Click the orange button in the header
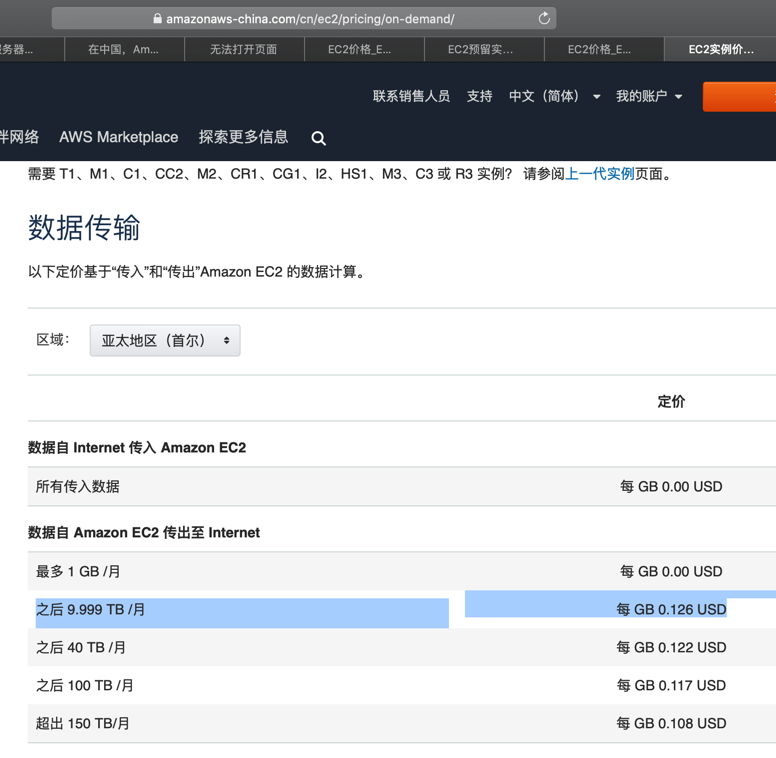 pyautogui.click(x=739, y=96)
